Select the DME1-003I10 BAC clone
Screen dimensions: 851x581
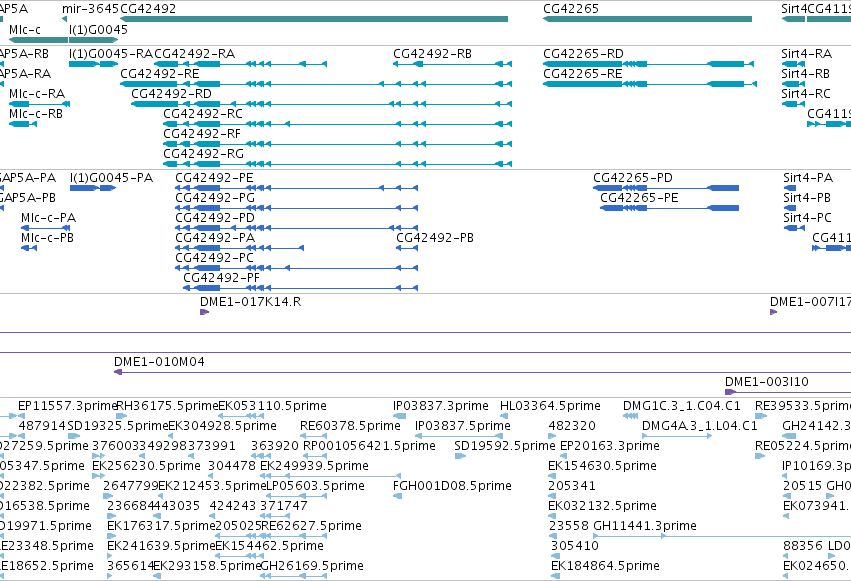[788, 392]
